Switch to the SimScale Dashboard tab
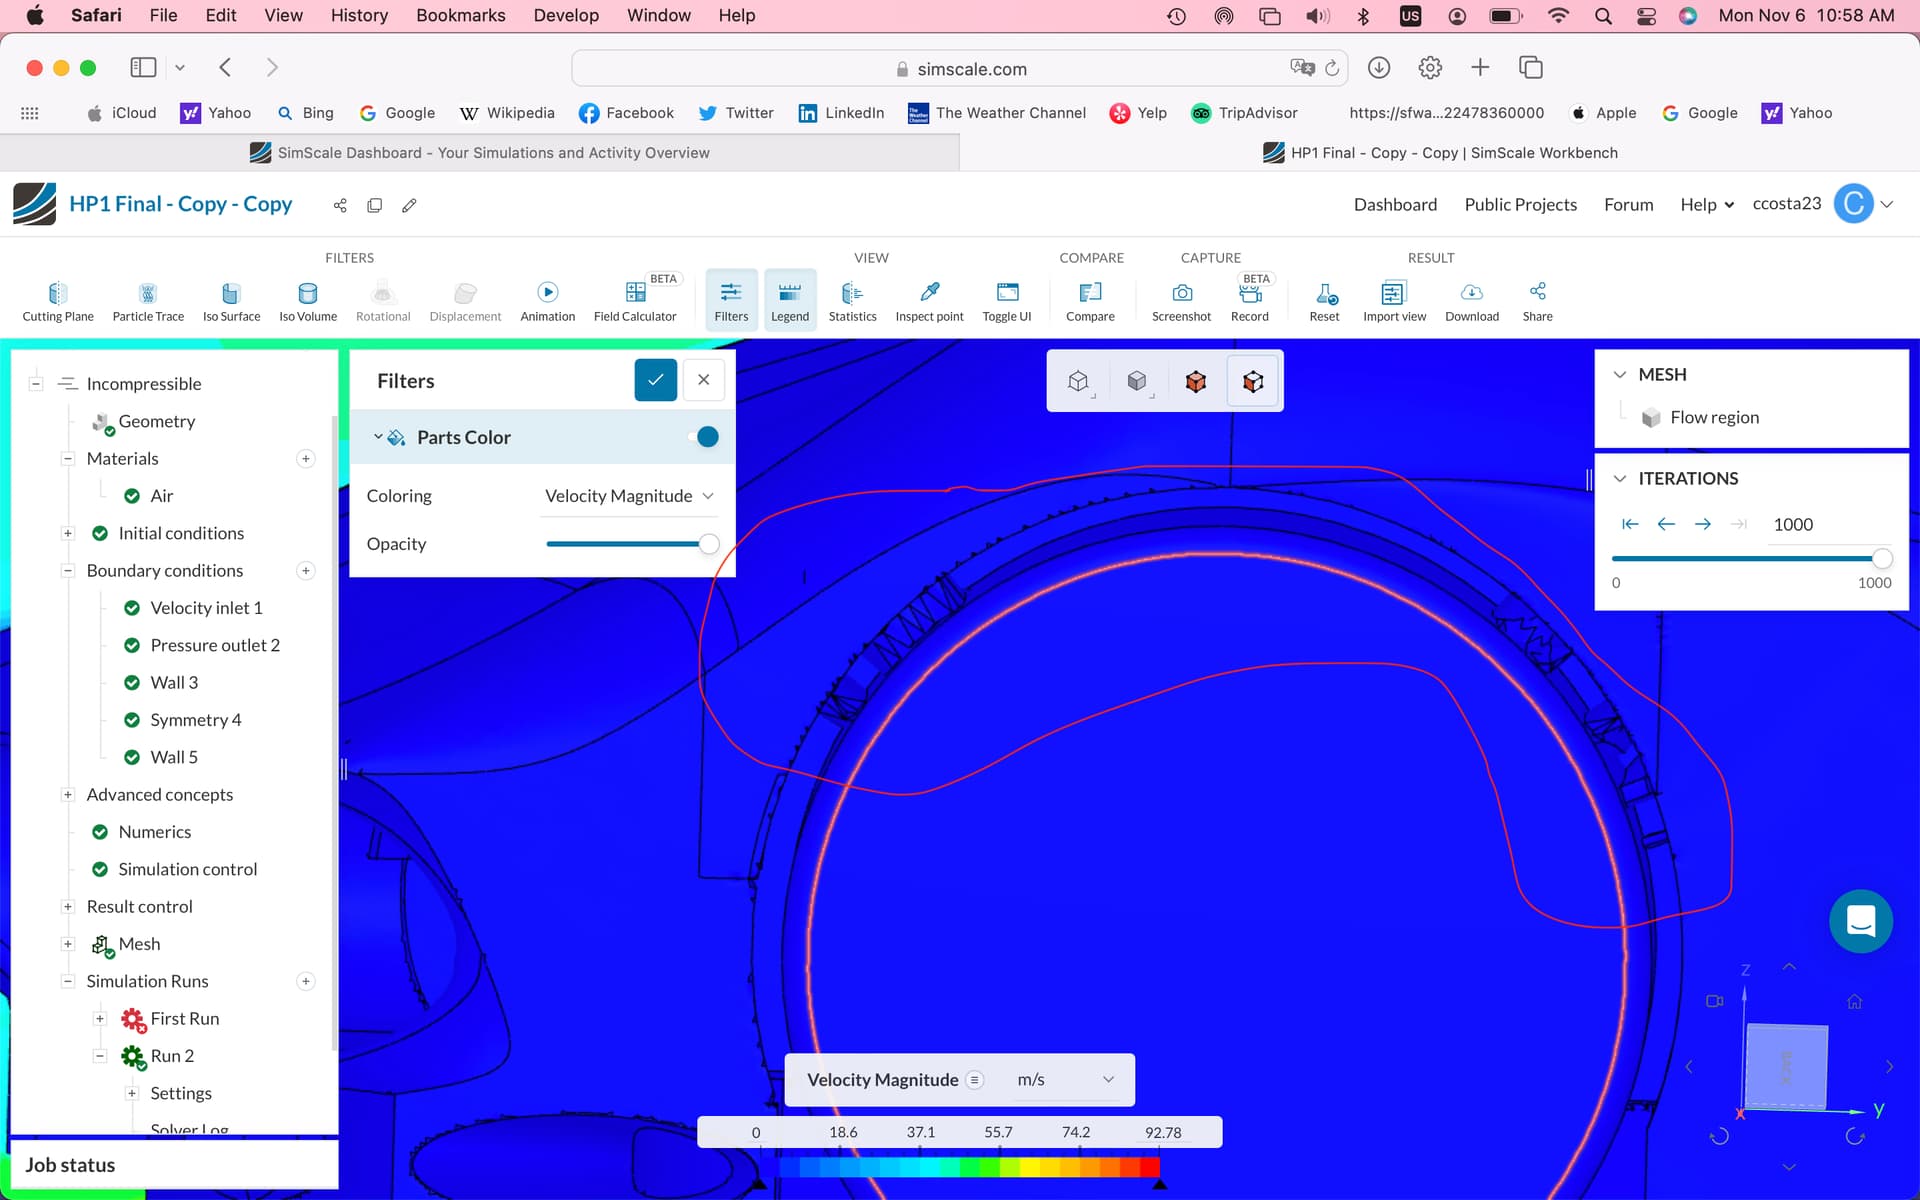Viewport: 1920px width, 1200px height. pos(480,153)
